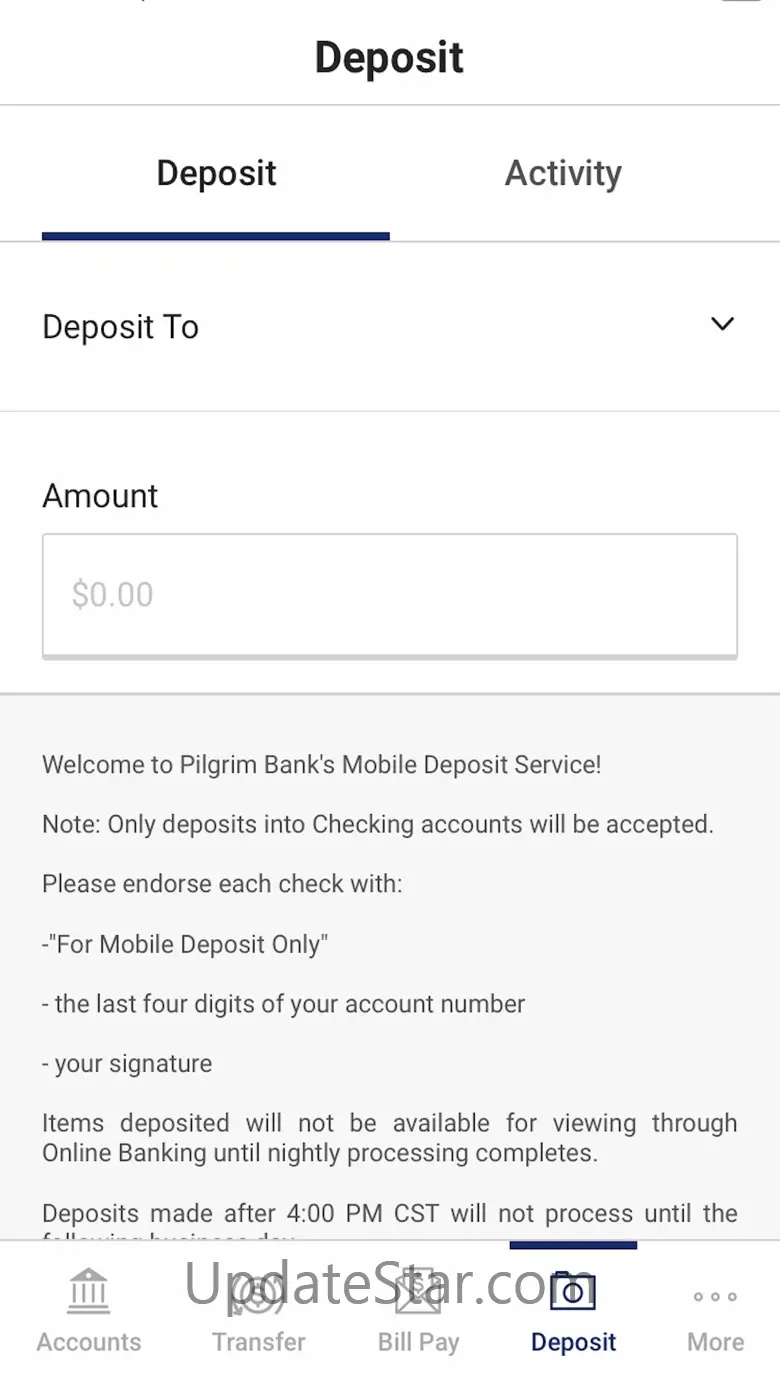Choose the Bill Pay text label
Viewport: 780px width, 1387px height.
tap(418, 1342)
